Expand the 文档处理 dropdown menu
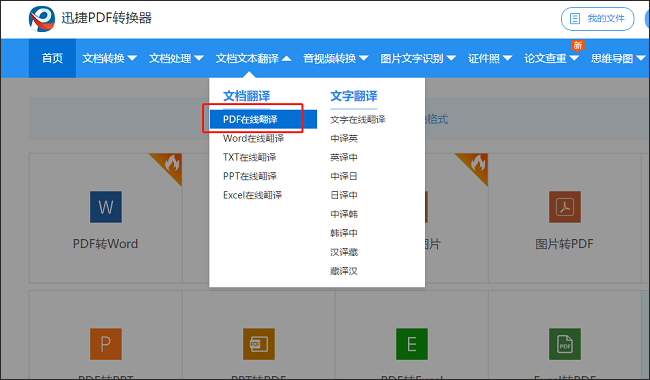 (176, 58)
